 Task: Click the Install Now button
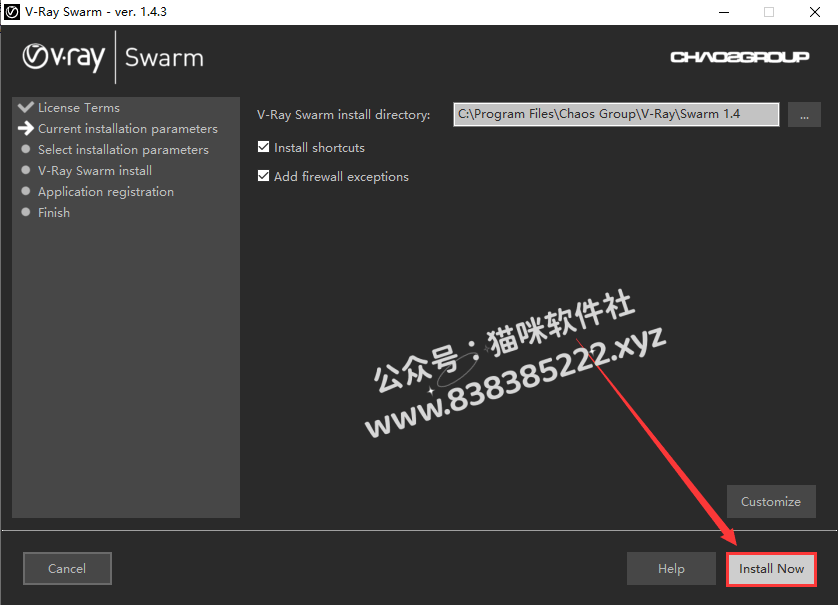point(771,569)
